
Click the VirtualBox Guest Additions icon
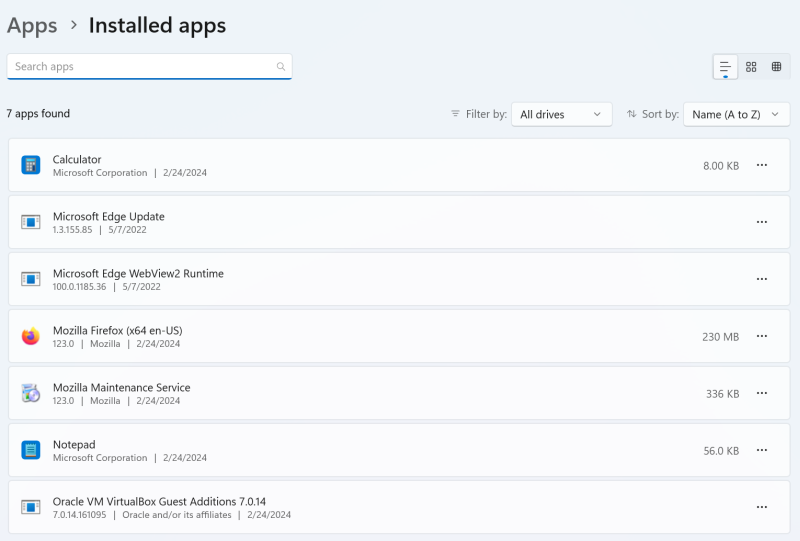[x=31, y=507]
